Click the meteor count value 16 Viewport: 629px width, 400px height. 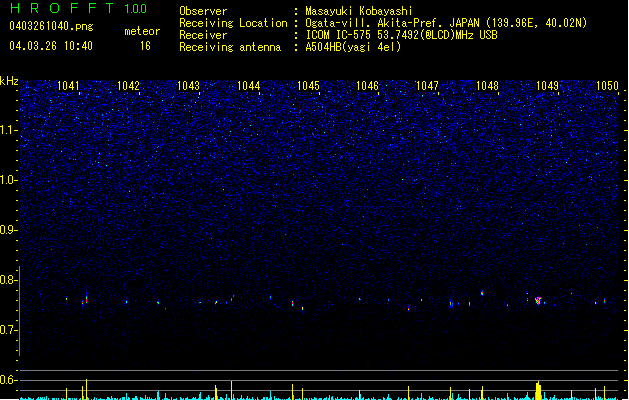(x=145, y=46)
